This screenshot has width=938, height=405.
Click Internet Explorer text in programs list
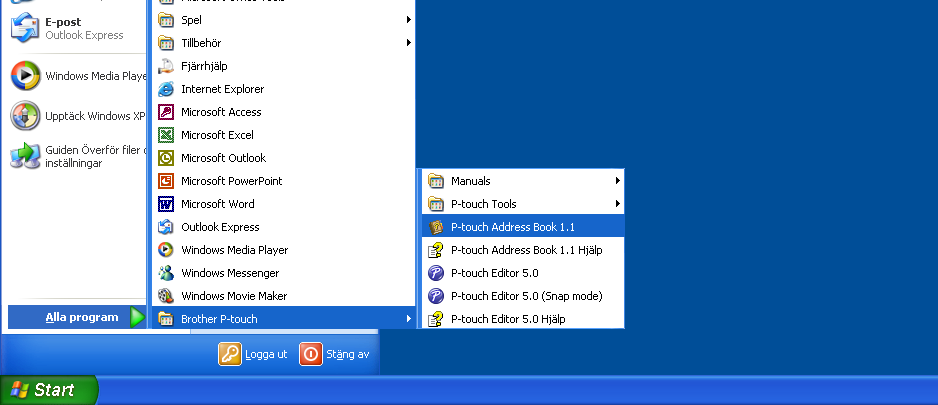point(223,89)
